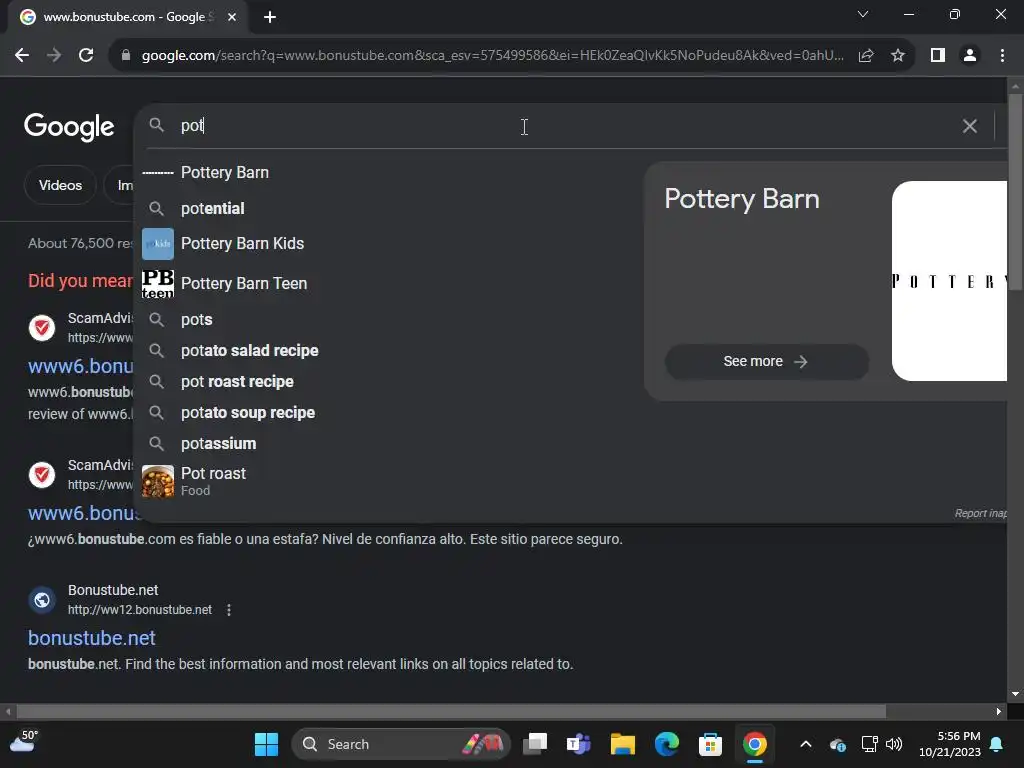Open the bonustube.net result link
Viewport: 1024px width, 768px height.
click(91, 638)
